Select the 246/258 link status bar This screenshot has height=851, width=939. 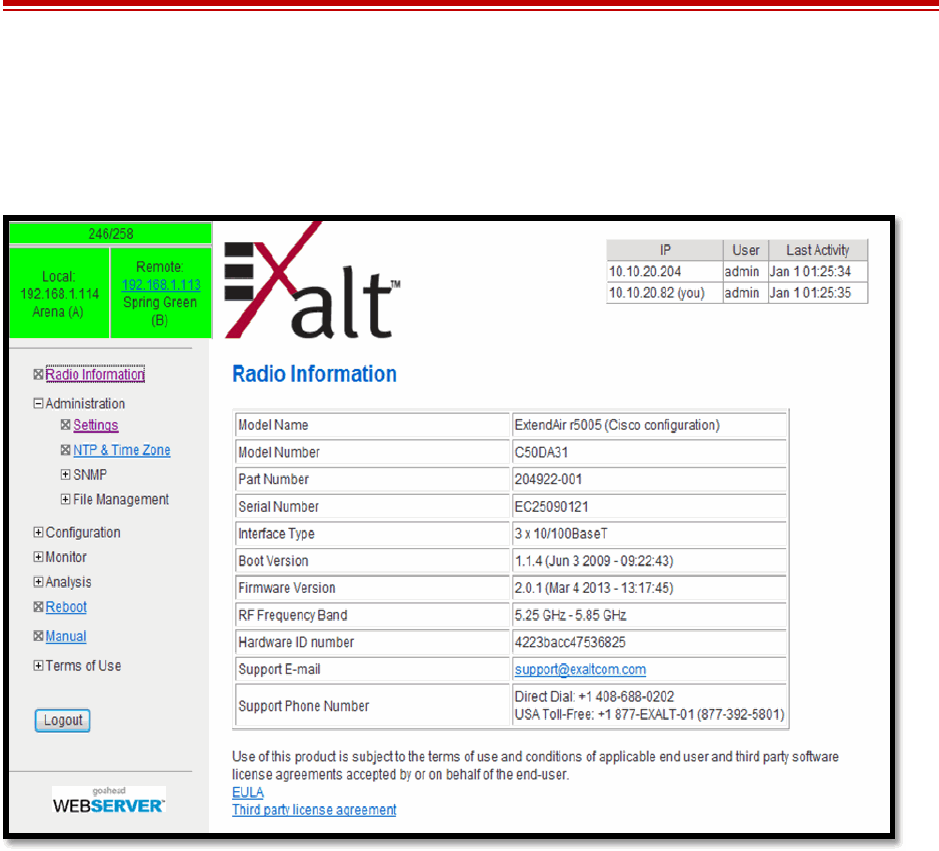[111, 234]
